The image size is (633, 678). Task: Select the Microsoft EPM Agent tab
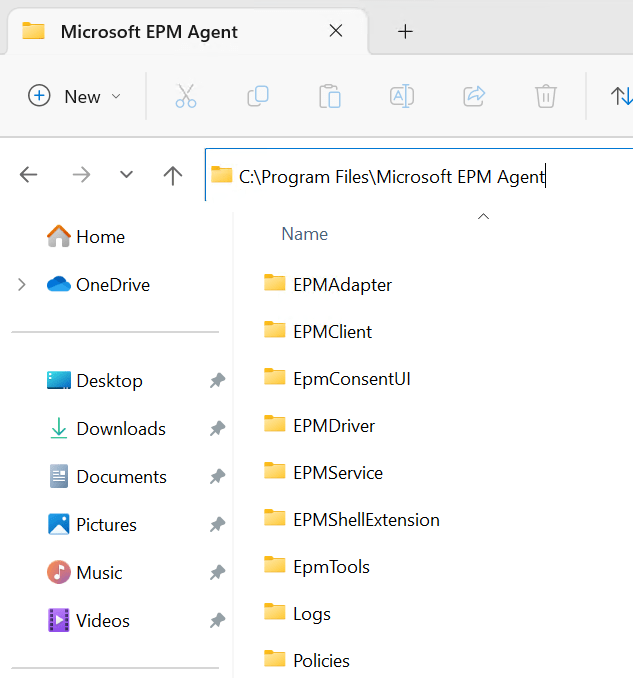[149, 31]
